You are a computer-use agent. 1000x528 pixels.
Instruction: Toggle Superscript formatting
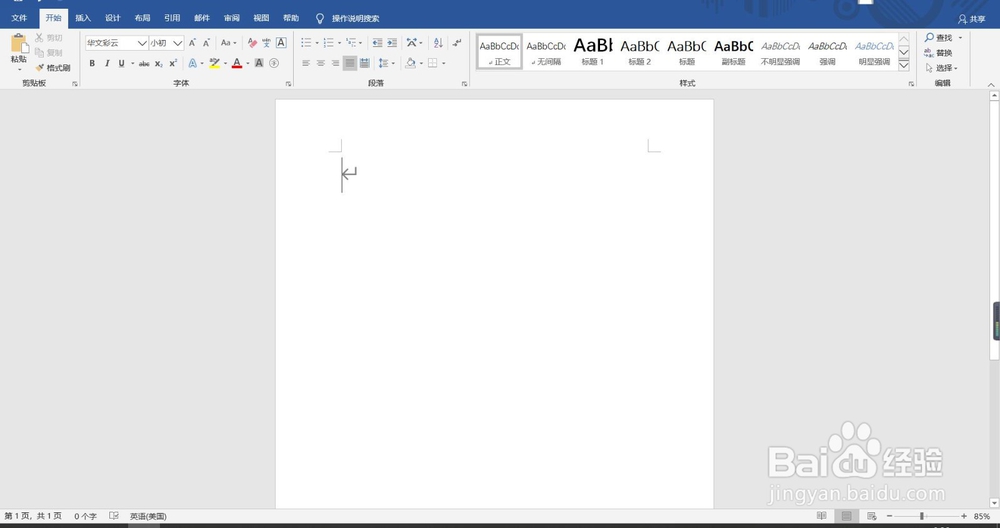(x=173, y=63)
